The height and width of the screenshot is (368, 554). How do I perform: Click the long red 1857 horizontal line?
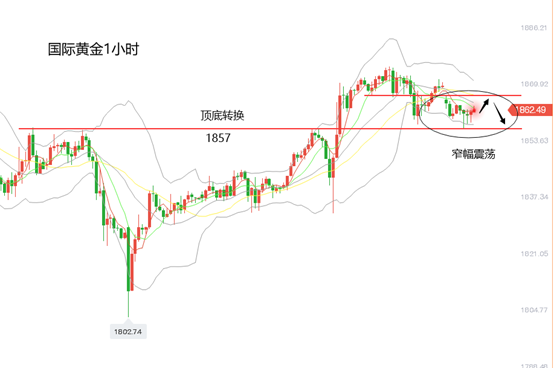click(x=270, y=129)
